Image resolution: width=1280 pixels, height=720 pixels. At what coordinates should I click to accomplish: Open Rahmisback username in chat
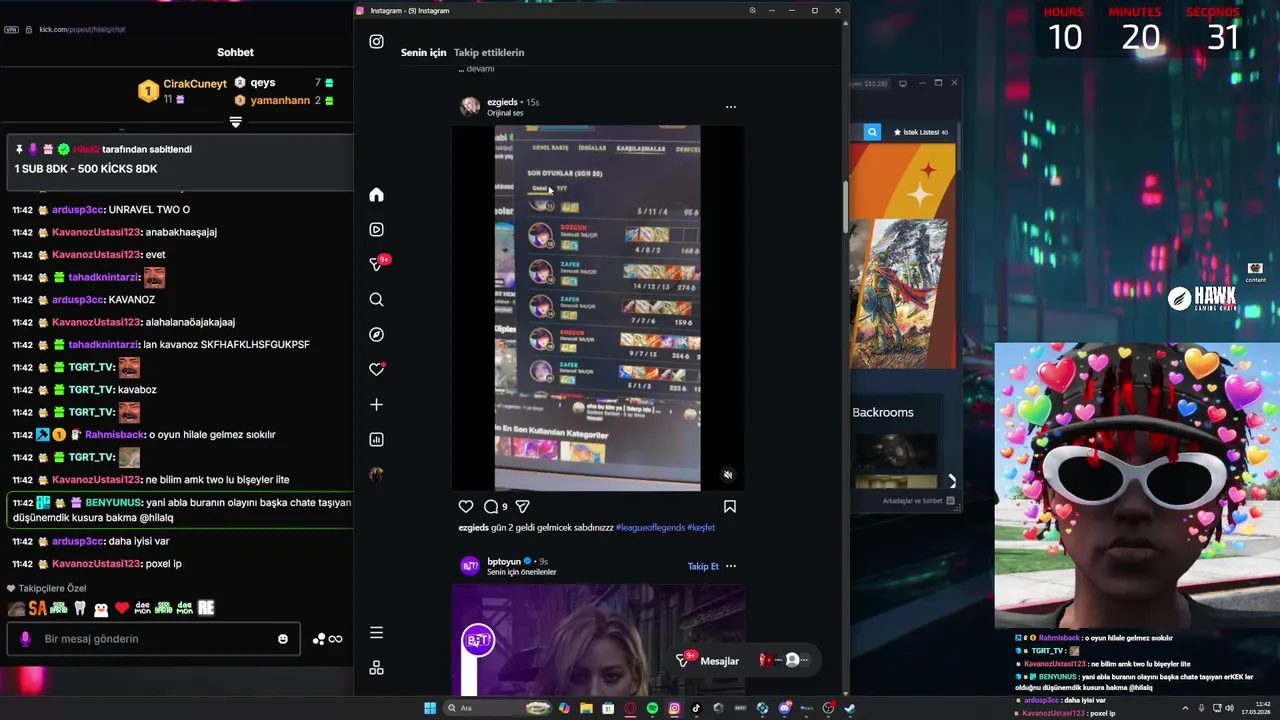coord(114,434)
